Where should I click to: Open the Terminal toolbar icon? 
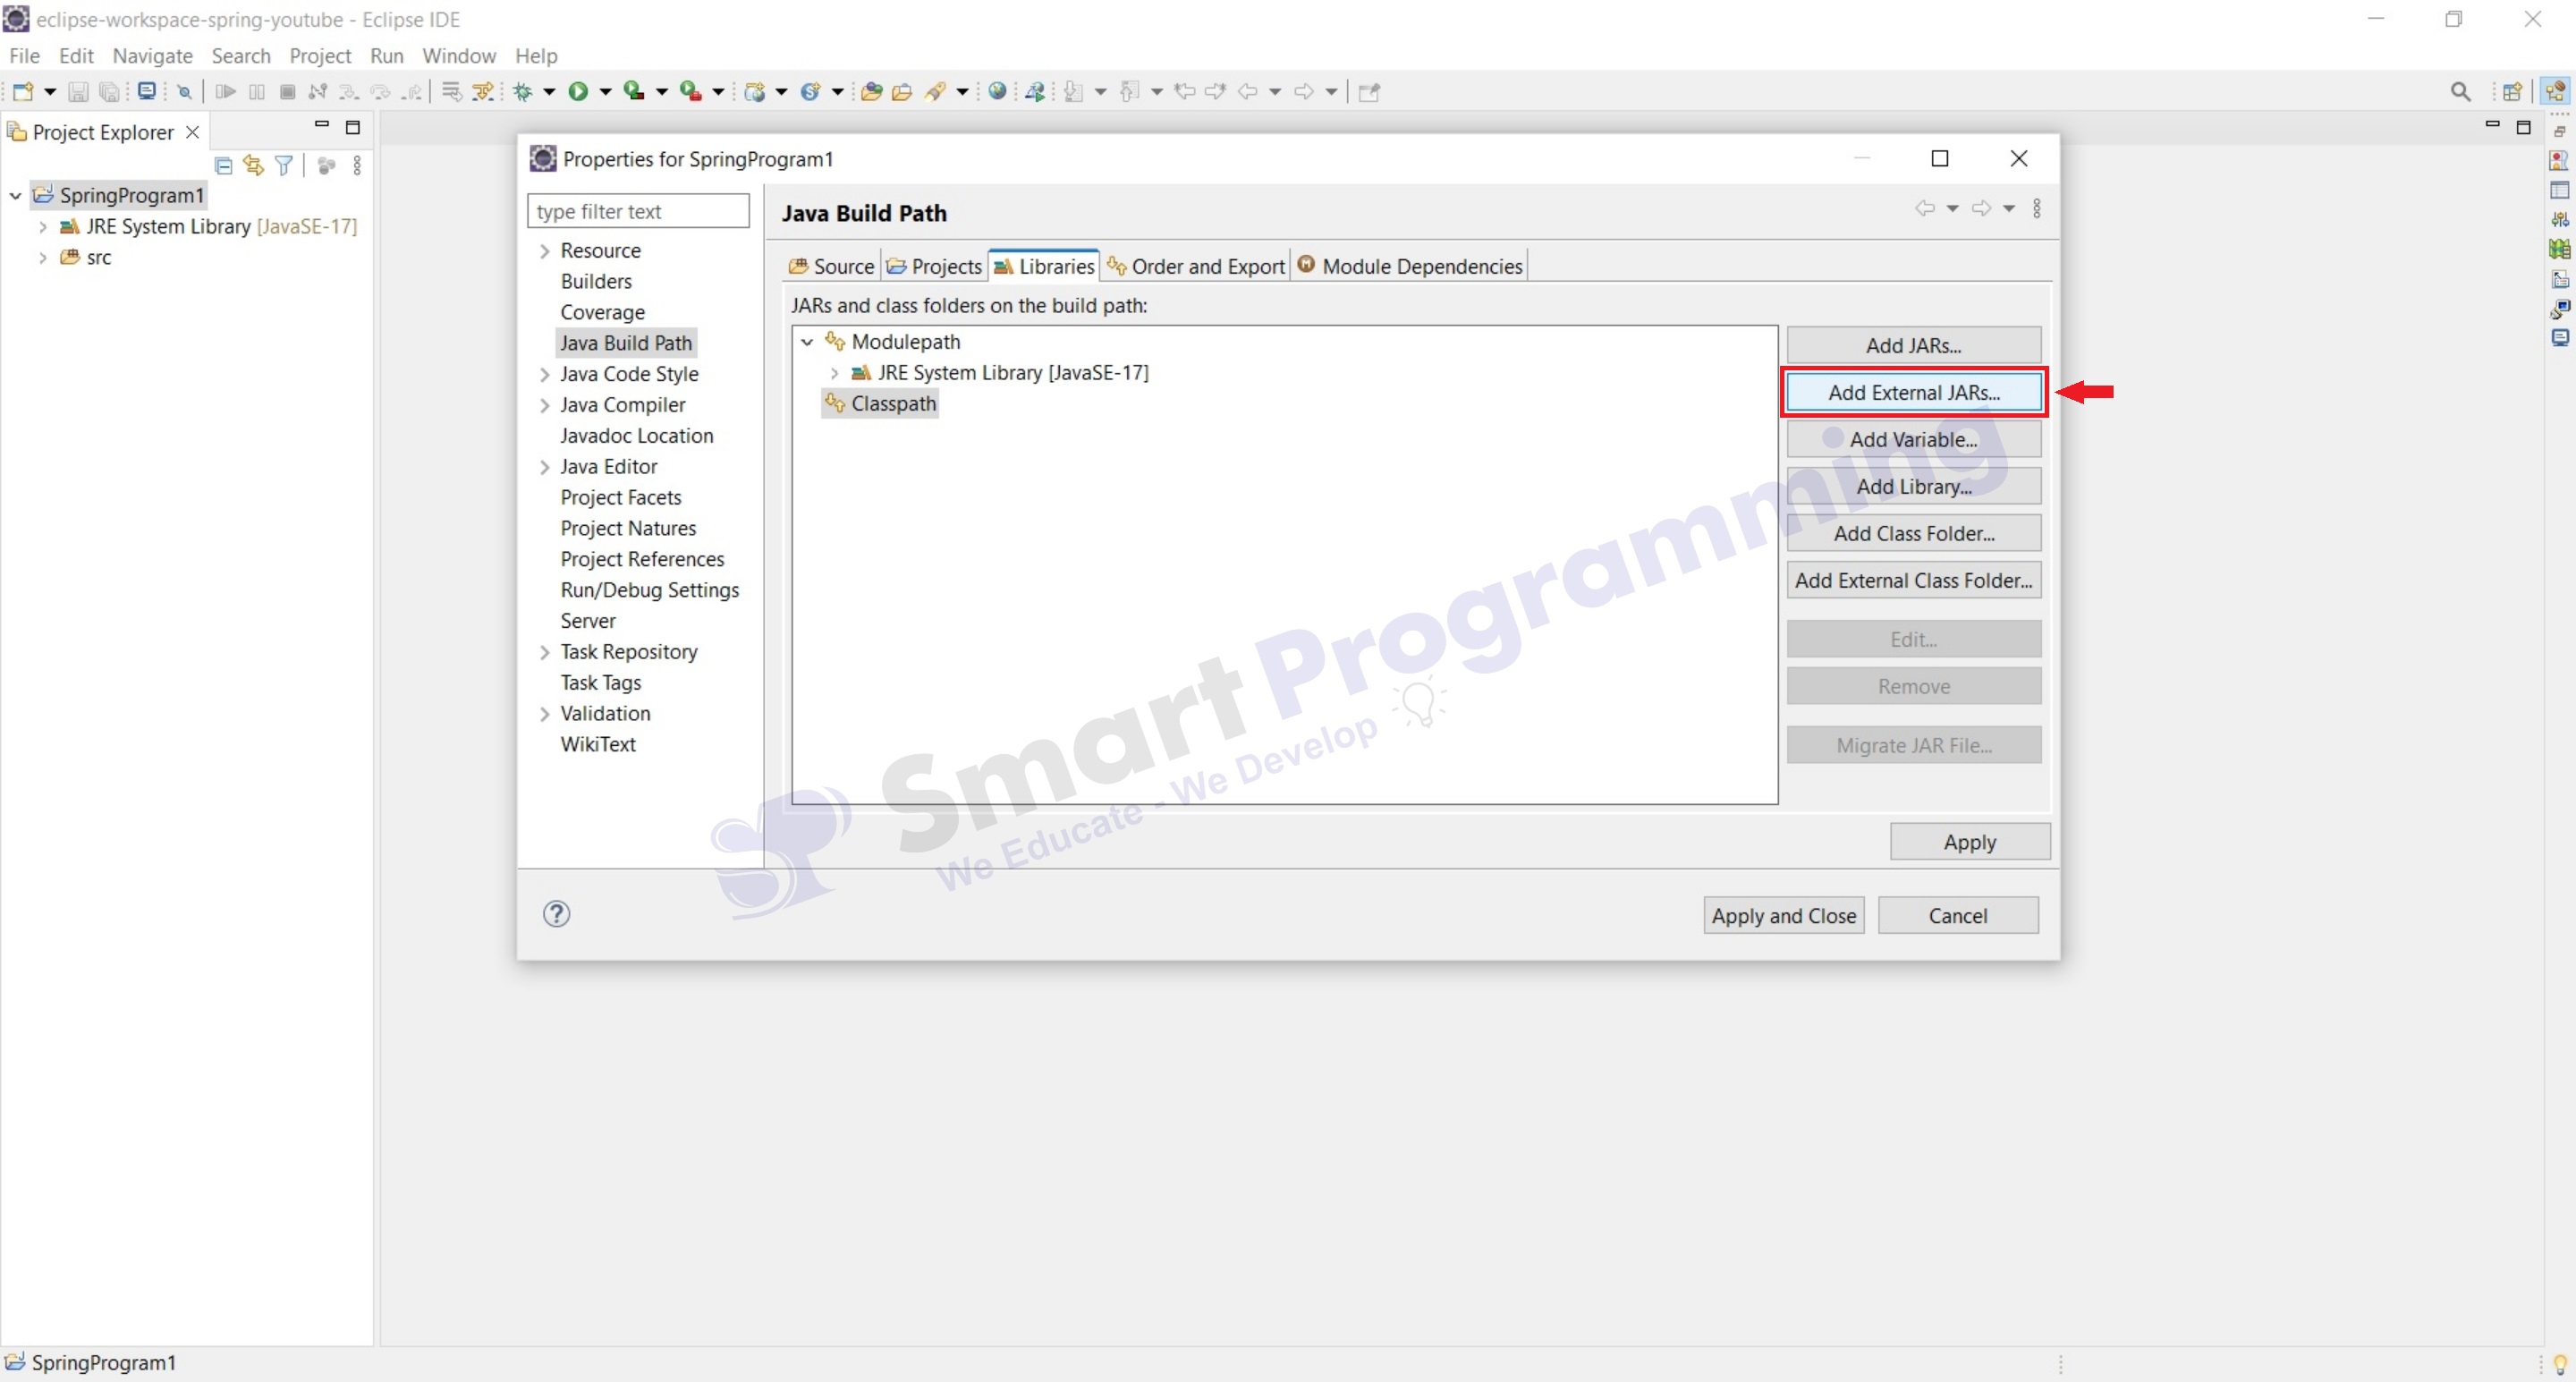(x=147, y=91)
